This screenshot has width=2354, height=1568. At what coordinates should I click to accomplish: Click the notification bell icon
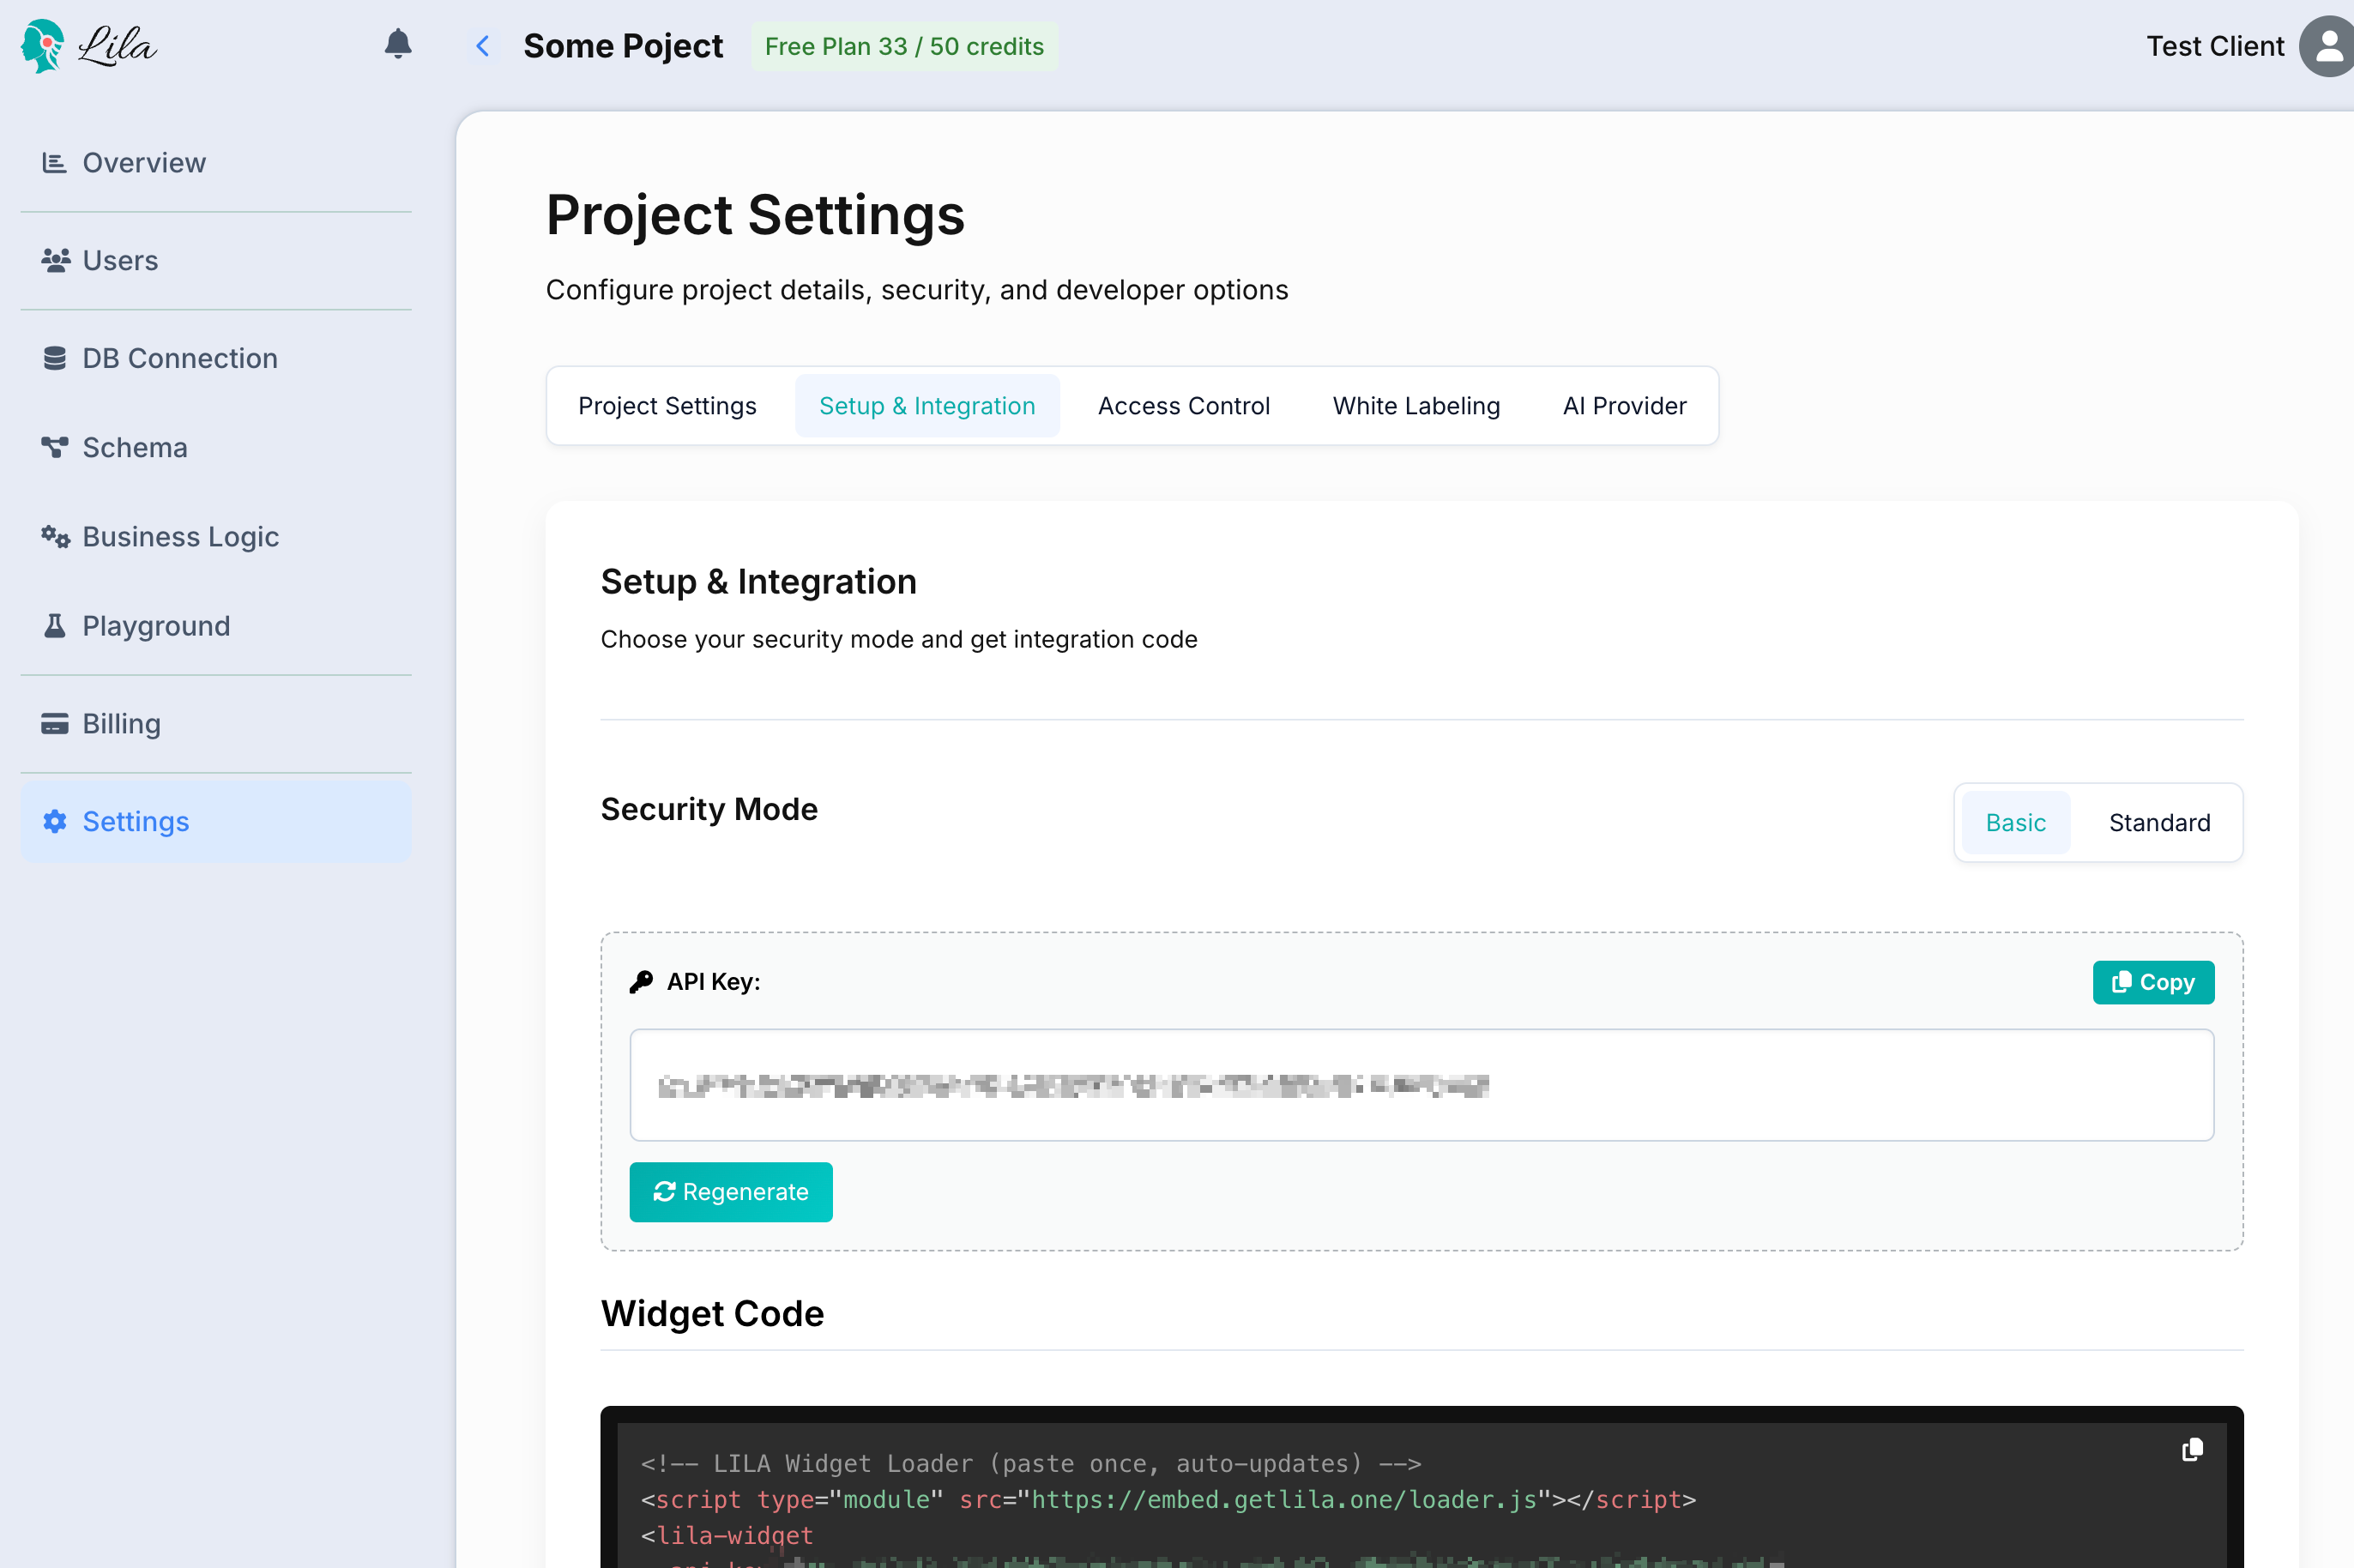click(398, 44)
